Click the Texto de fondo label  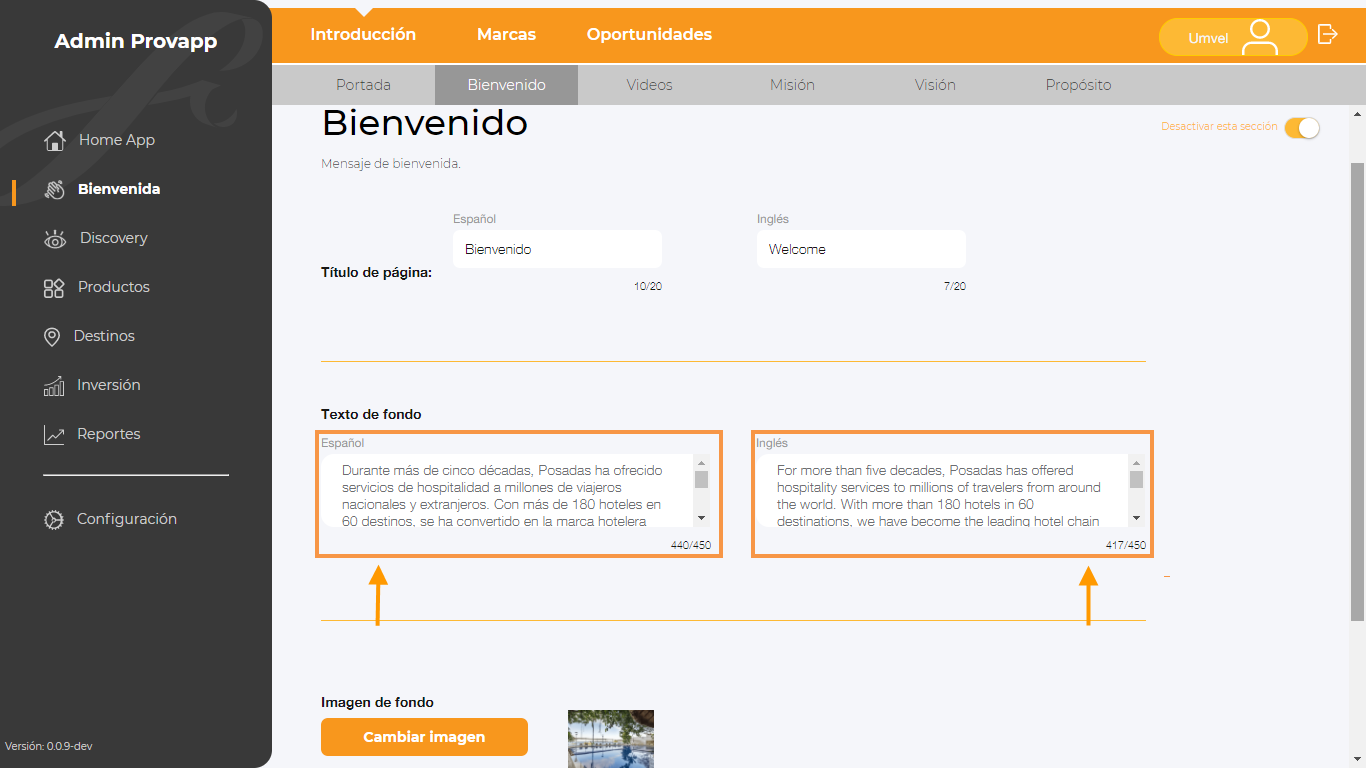371,414
